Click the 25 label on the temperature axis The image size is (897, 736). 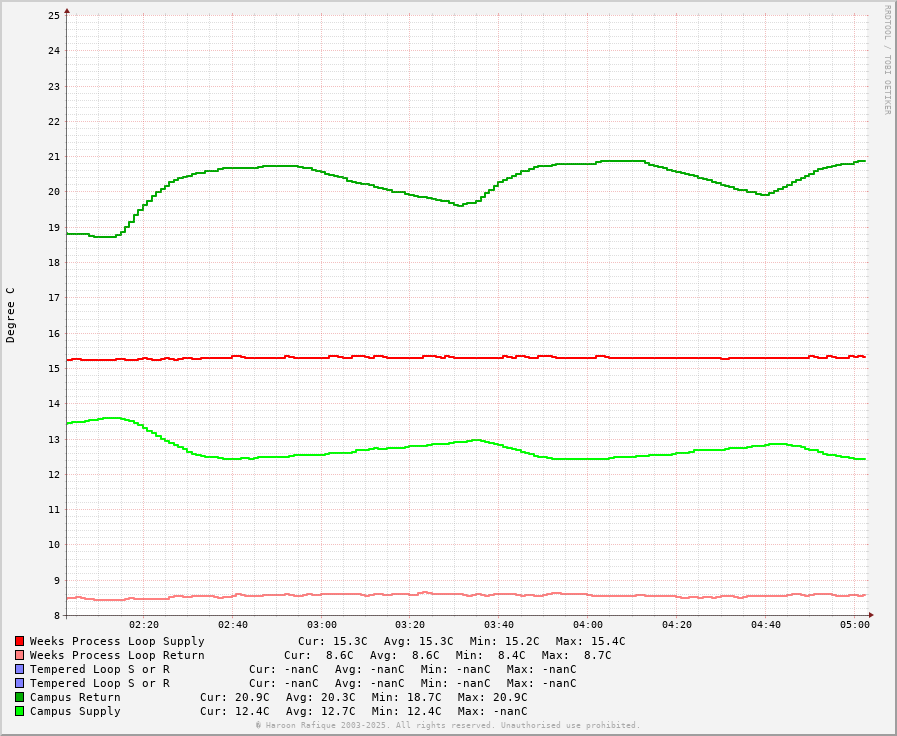[x=54, y=16]
